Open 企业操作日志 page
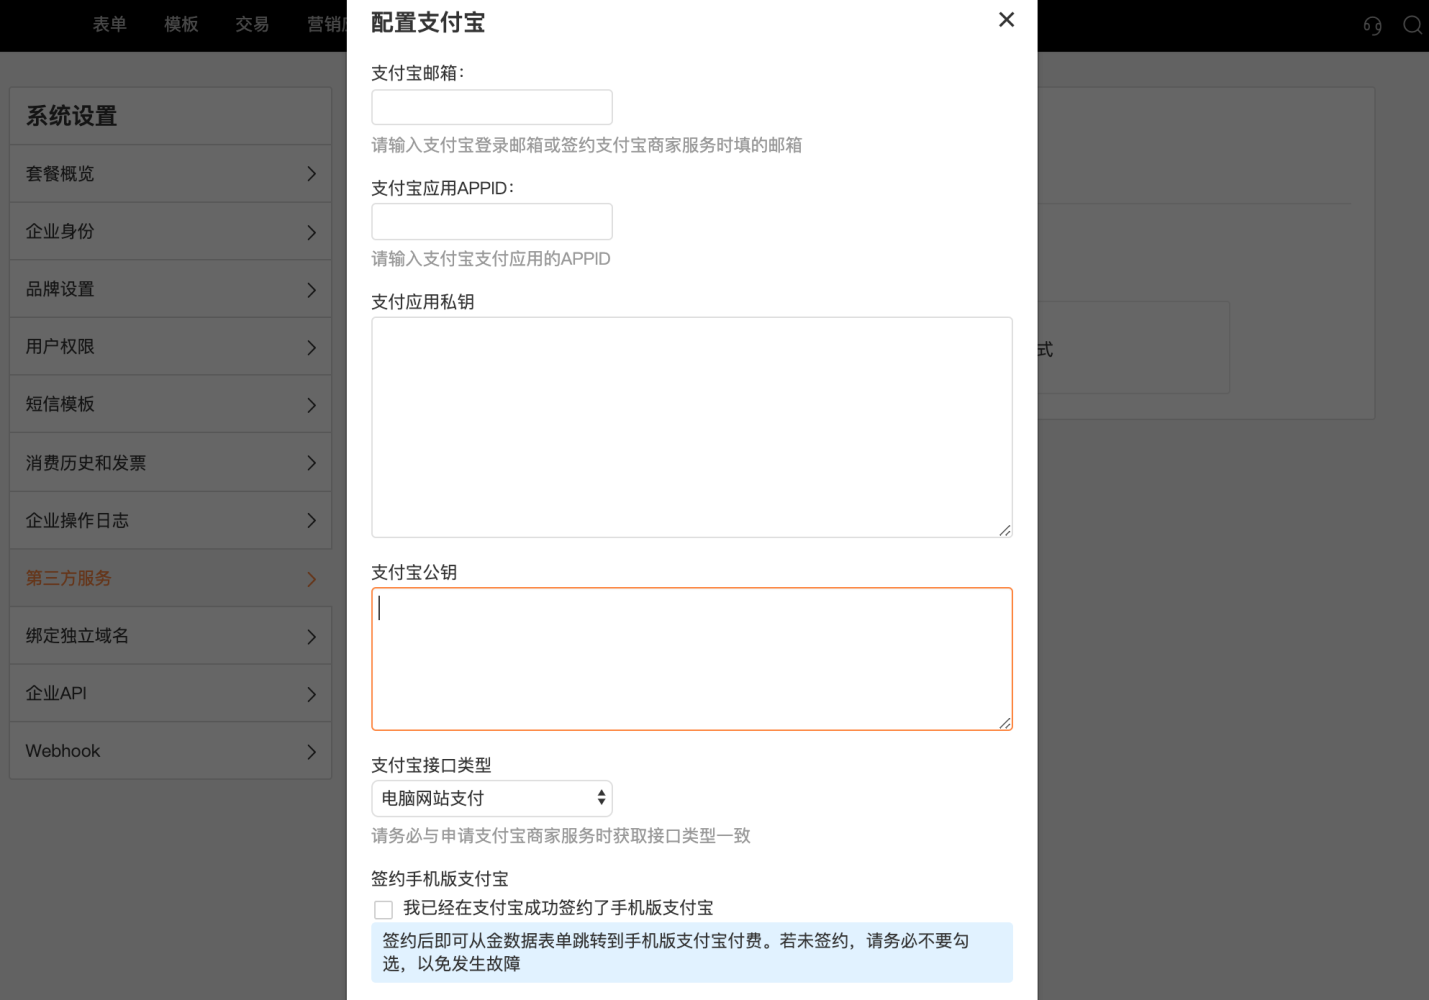Image resolution: width=1429 pixels, height=1000 pixels. 170,520
